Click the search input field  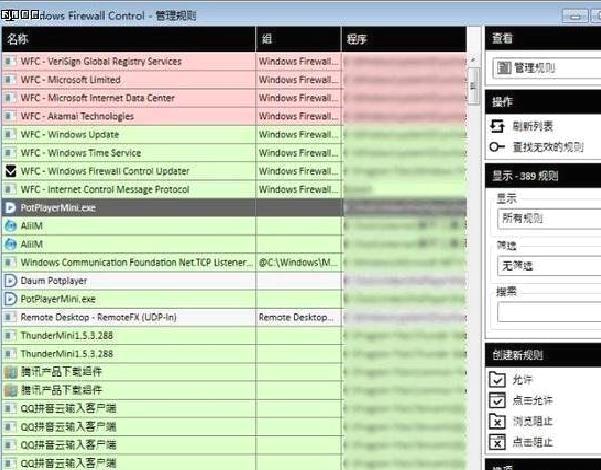[549, 312]
